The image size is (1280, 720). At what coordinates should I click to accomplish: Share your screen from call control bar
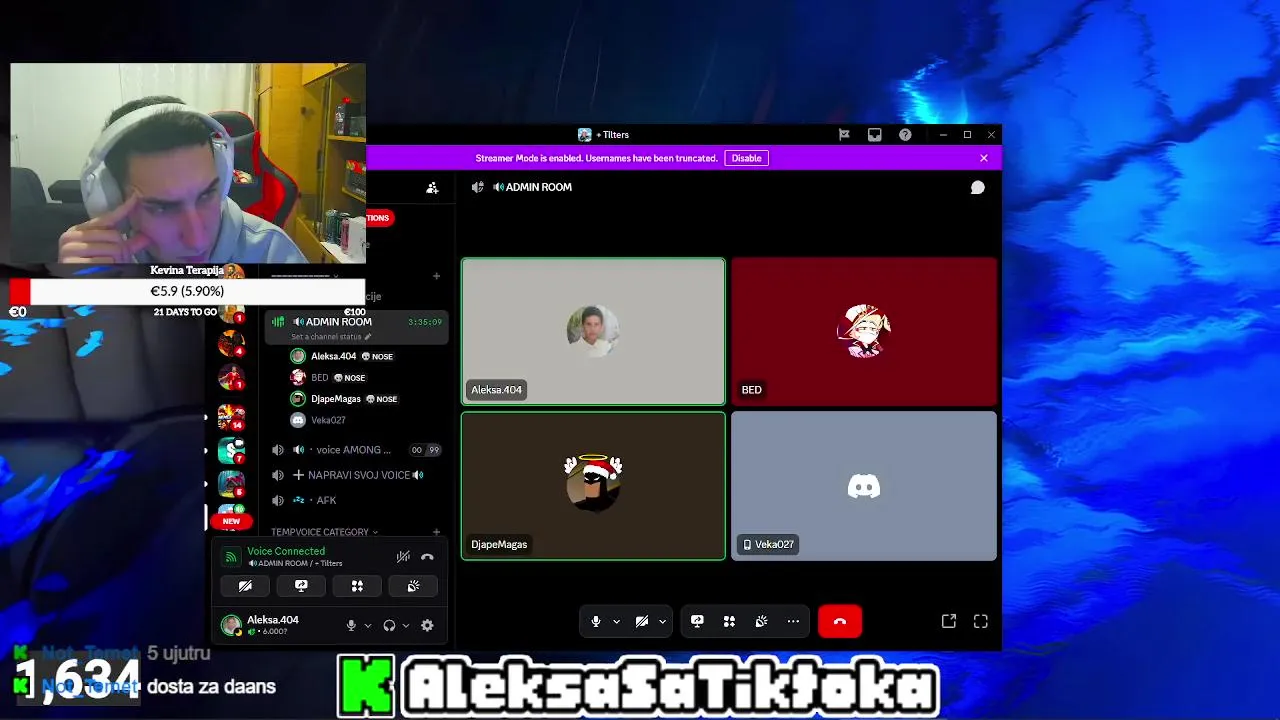point(697,621)
